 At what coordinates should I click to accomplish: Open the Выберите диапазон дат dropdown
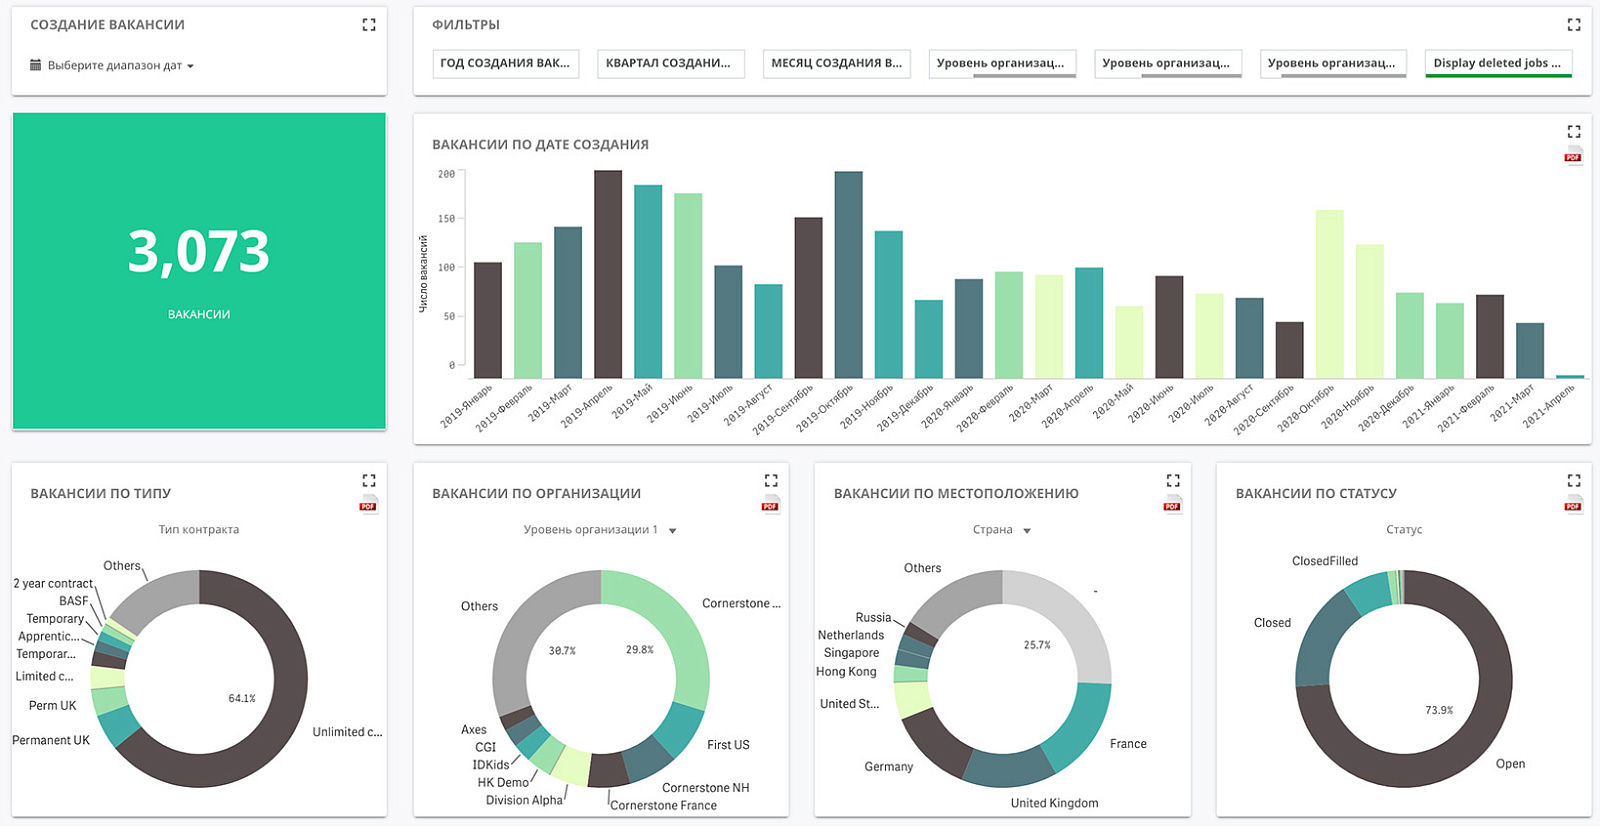112,66
